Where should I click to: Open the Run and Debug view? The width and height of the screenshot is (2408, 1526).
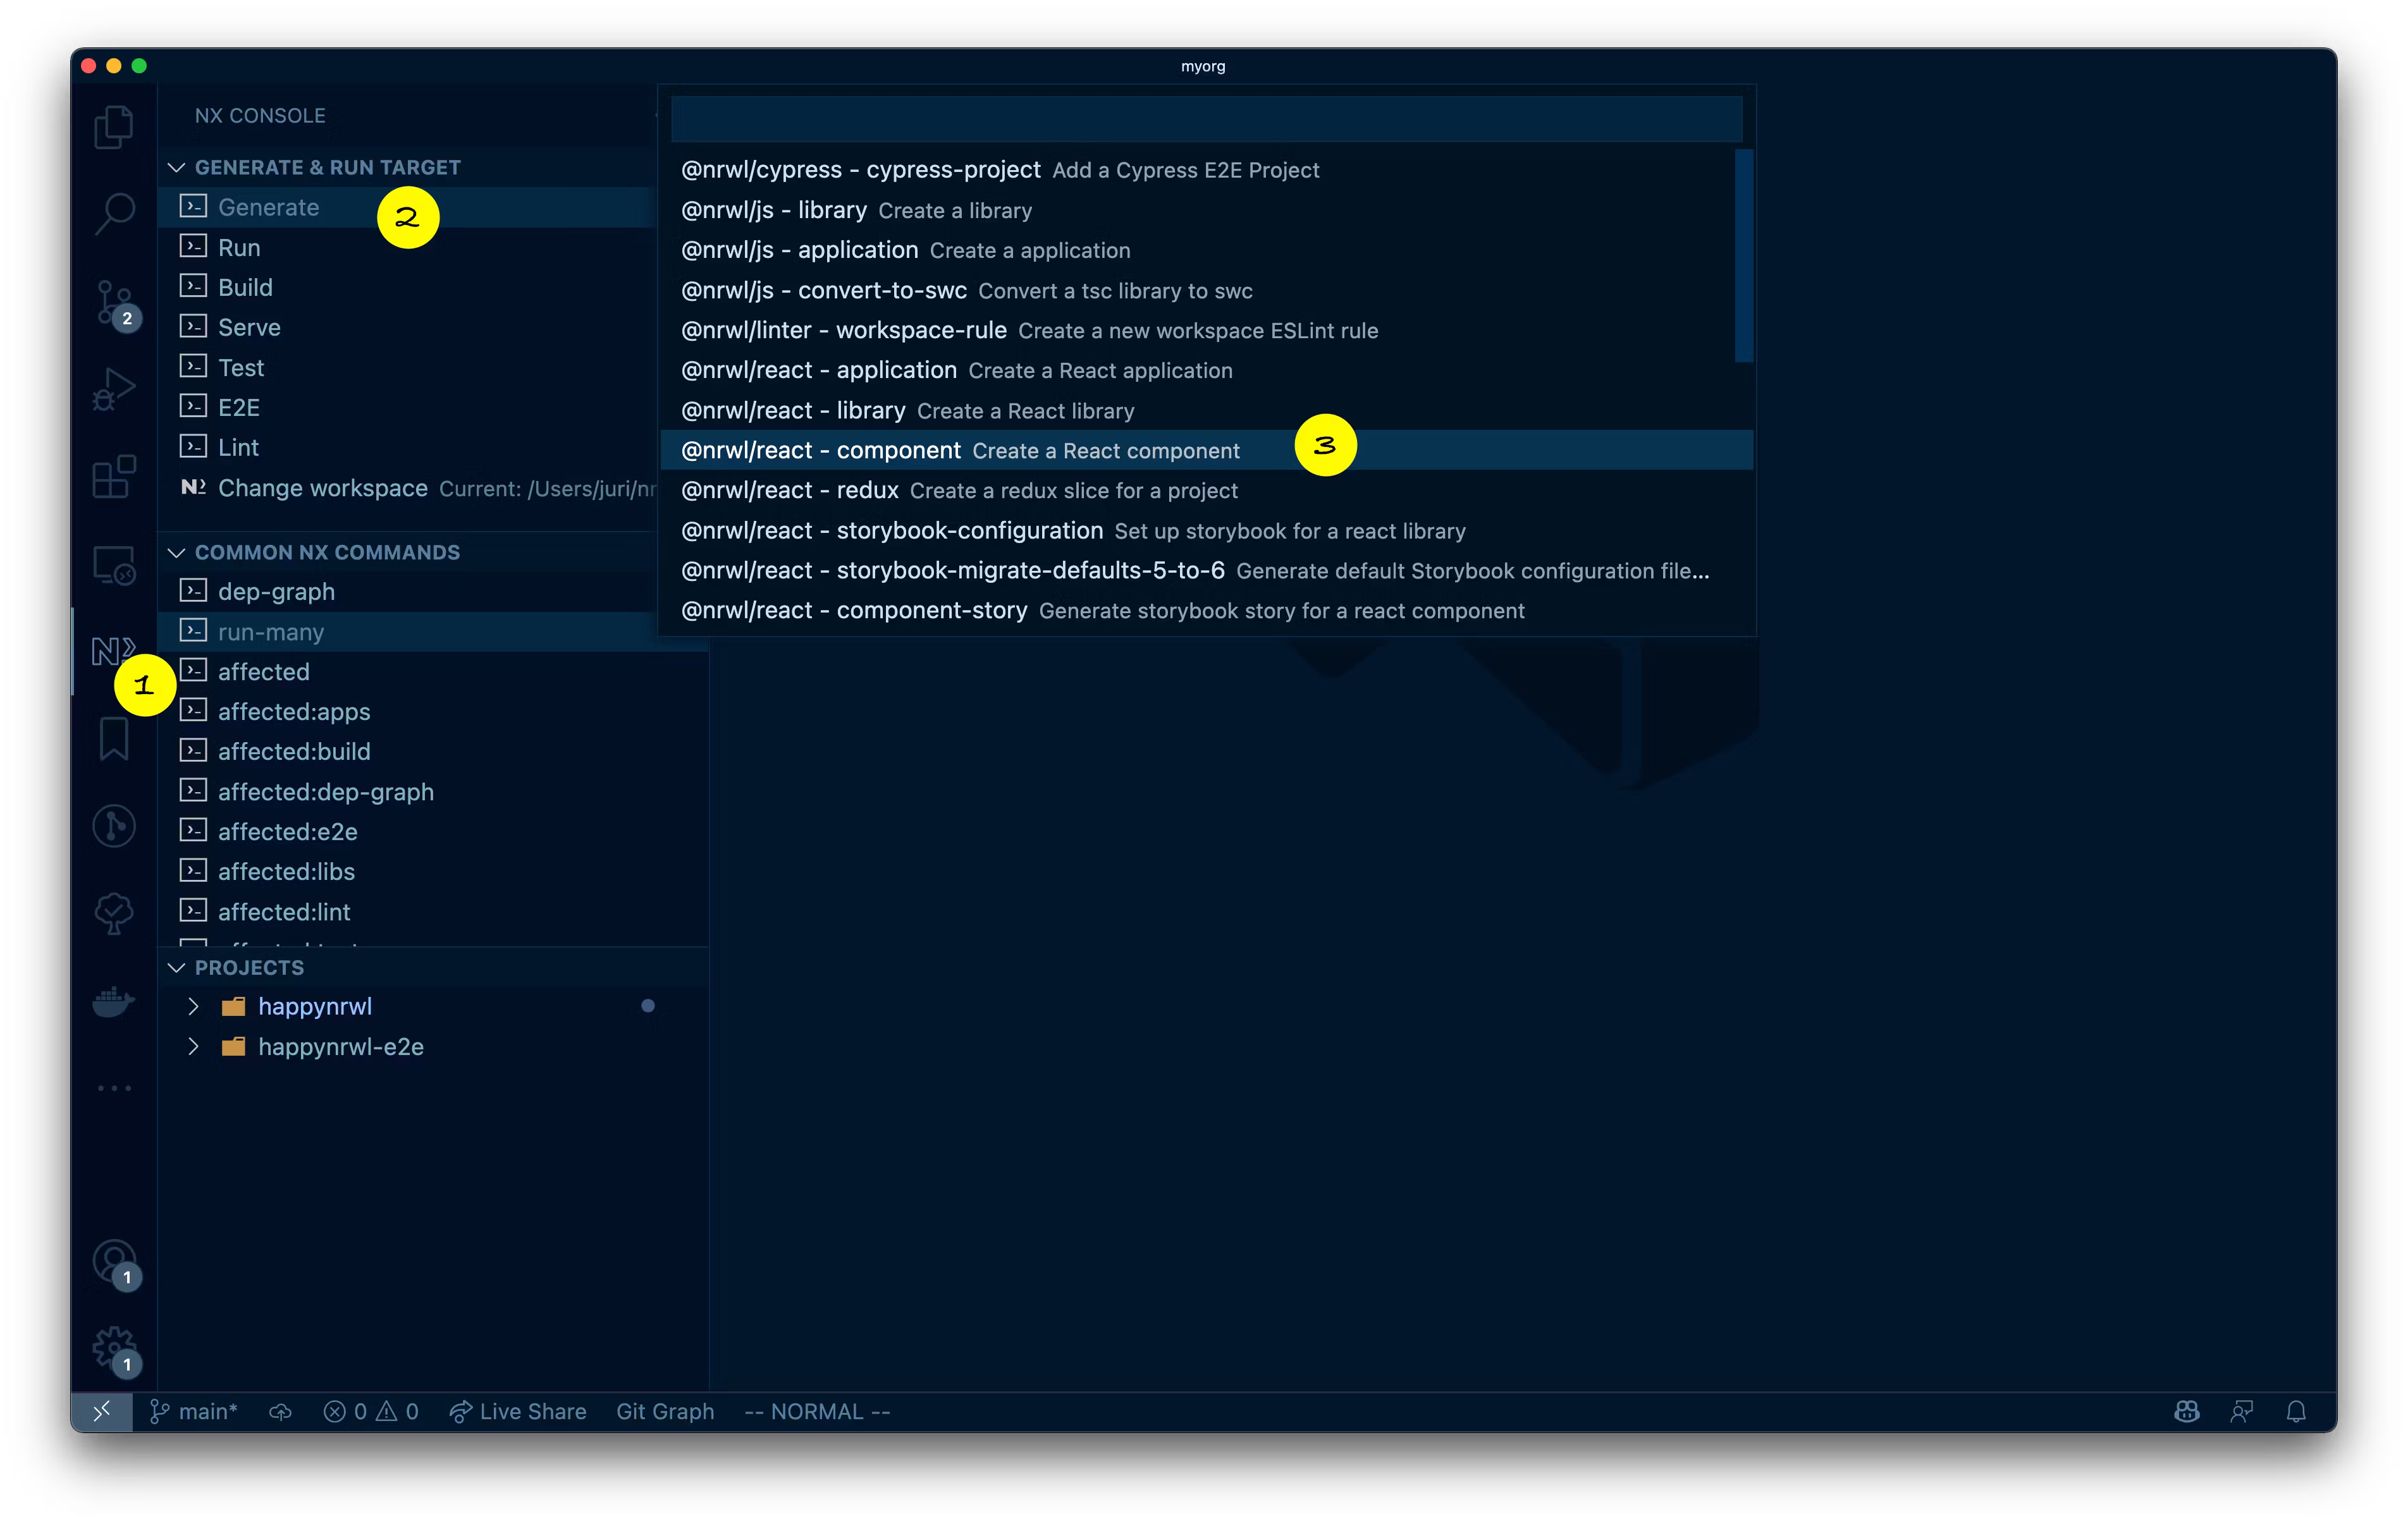pos(113,389)
